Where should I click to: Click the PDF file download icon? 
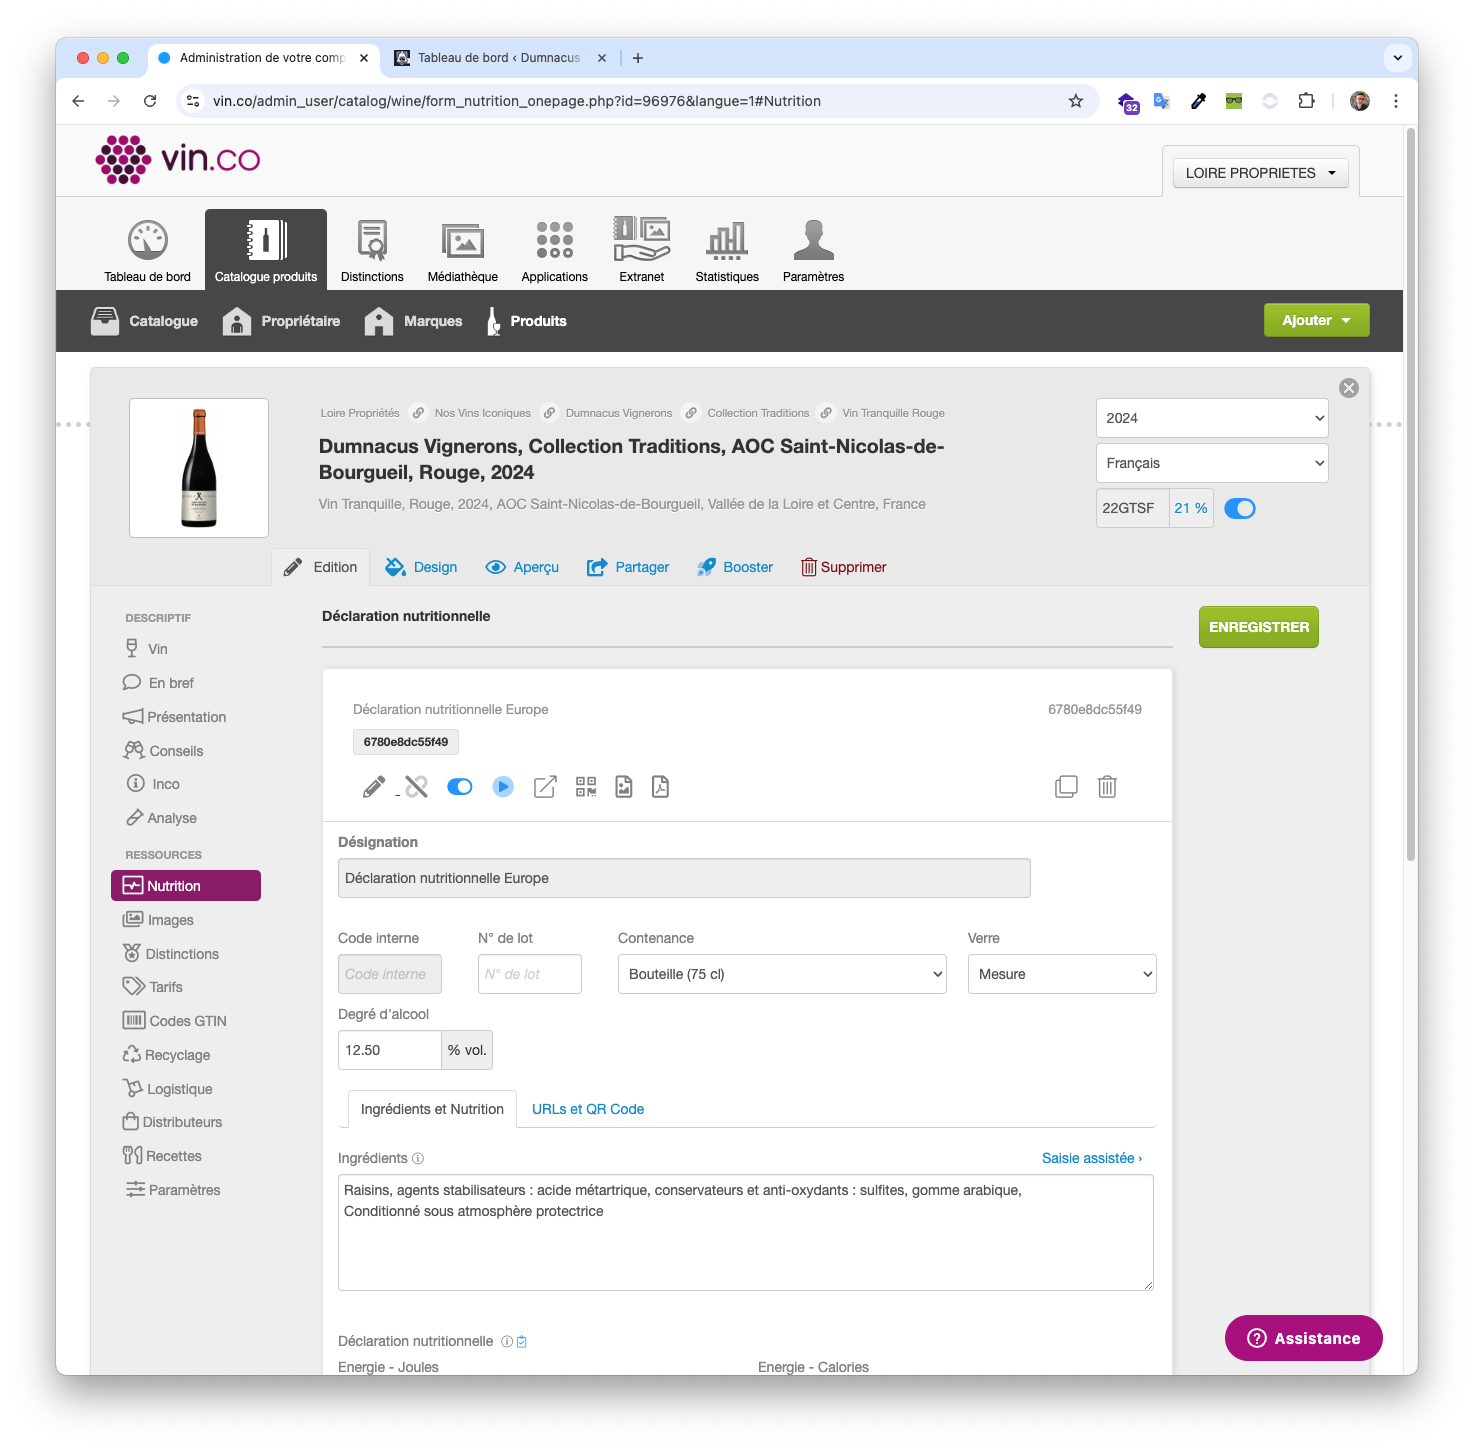tap(660, 787)
